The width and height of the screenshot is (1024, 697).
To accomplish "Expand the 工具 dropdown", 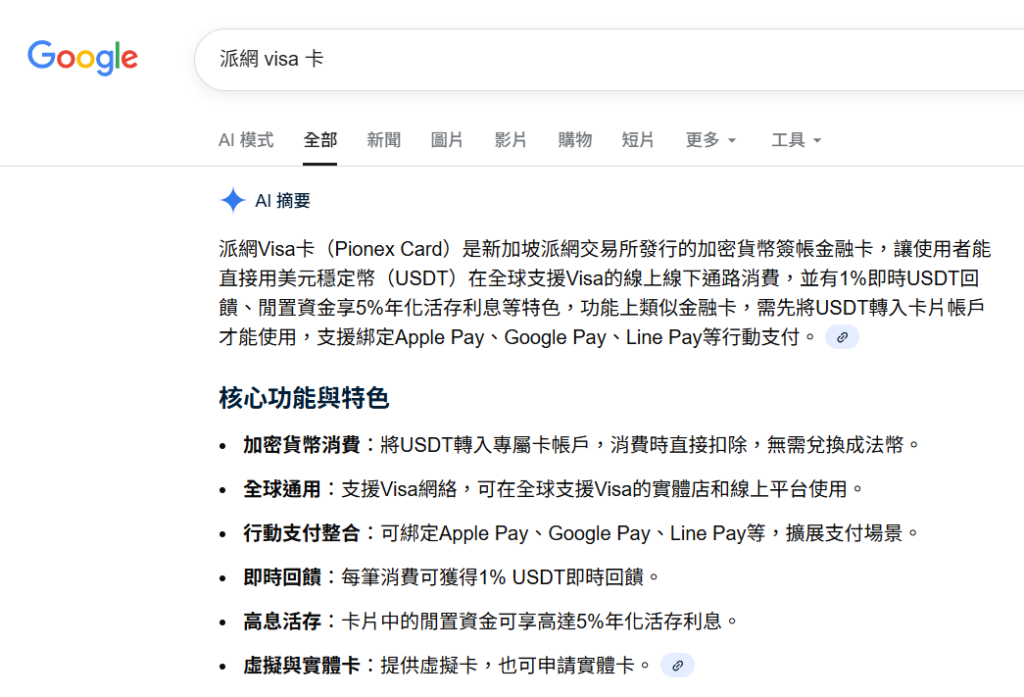I will pos(796,140).
